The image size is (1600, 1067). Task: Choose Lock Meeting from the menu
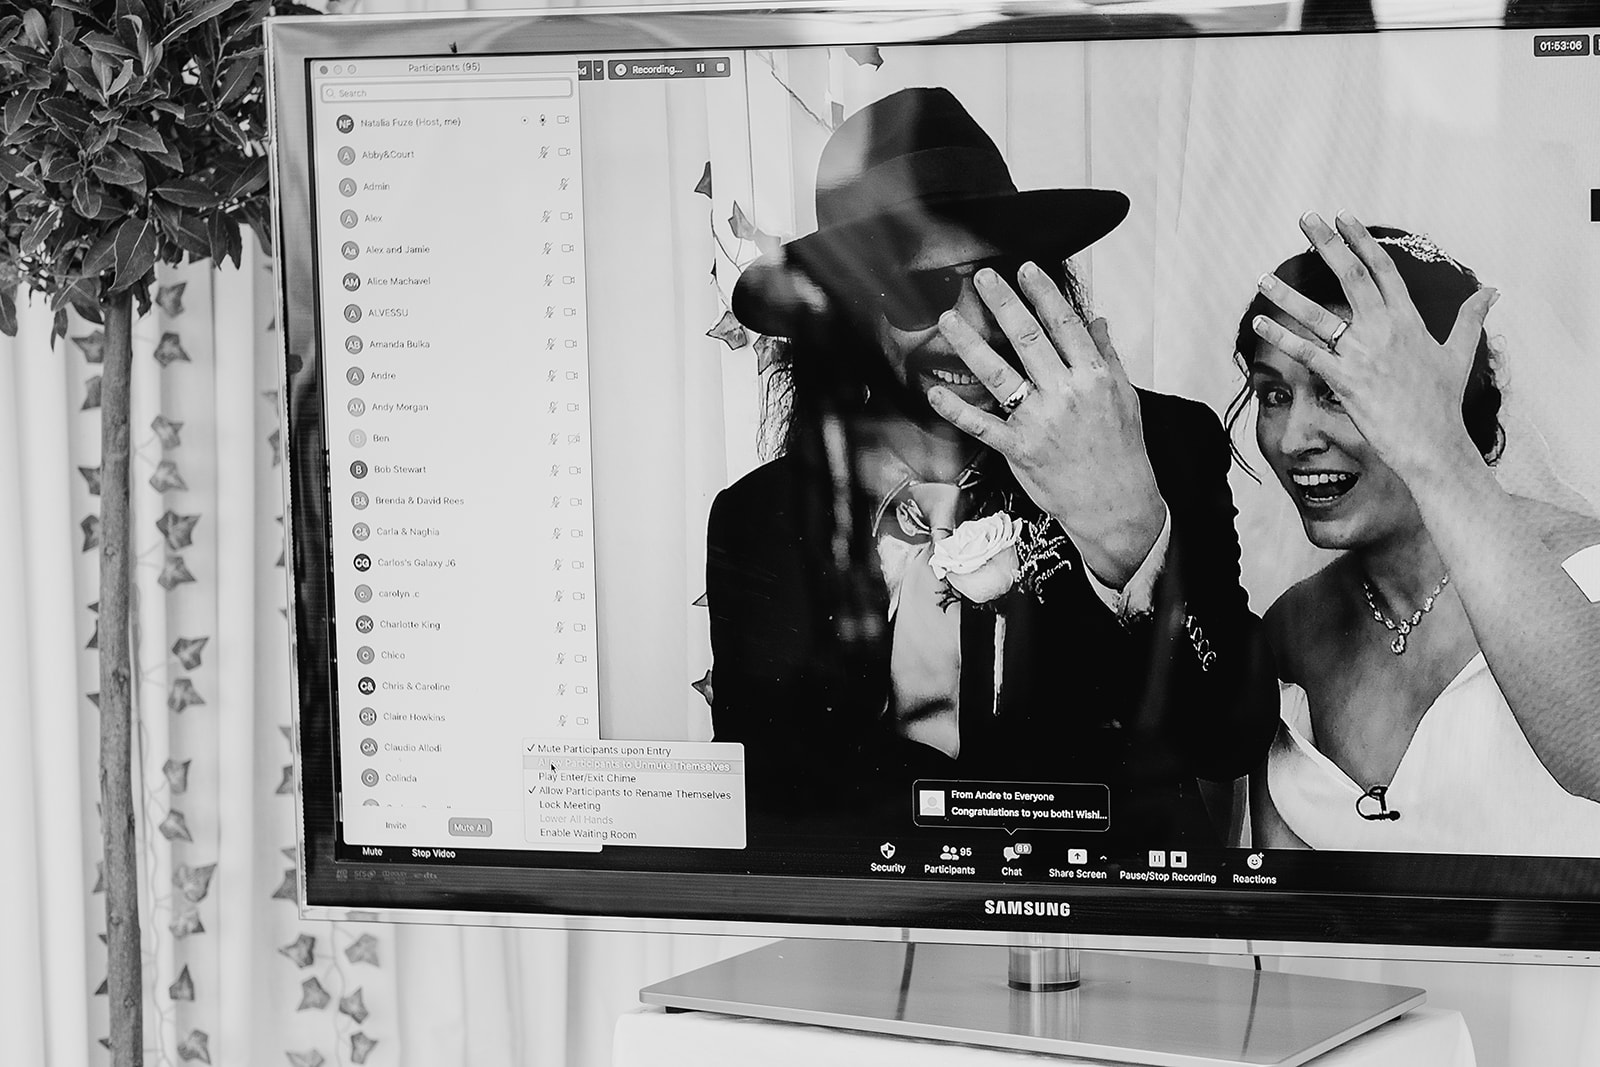569,805
